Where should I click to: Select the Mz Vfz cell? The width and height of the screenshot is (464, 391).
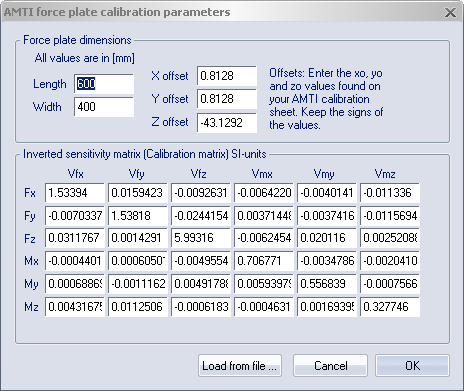pos(201,307)
